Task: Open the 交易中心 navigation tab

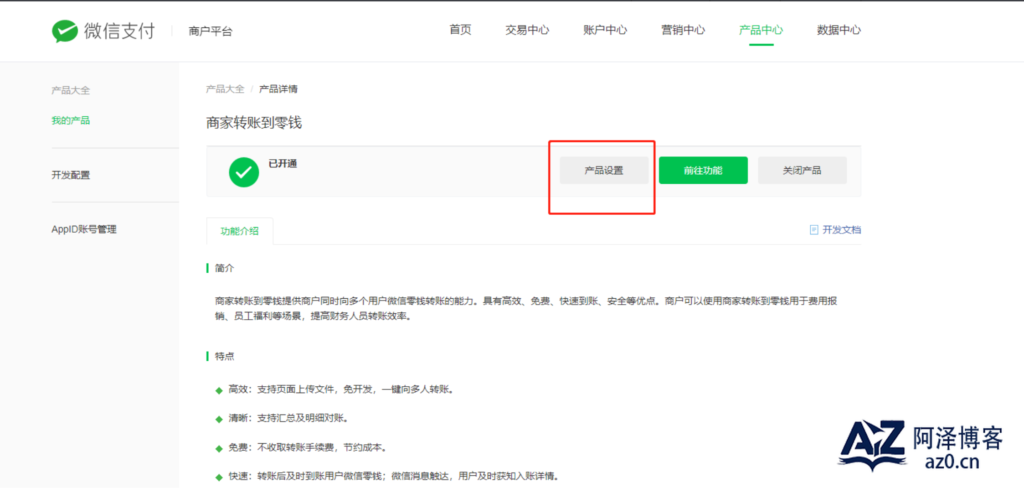Action: coord(527,30)
